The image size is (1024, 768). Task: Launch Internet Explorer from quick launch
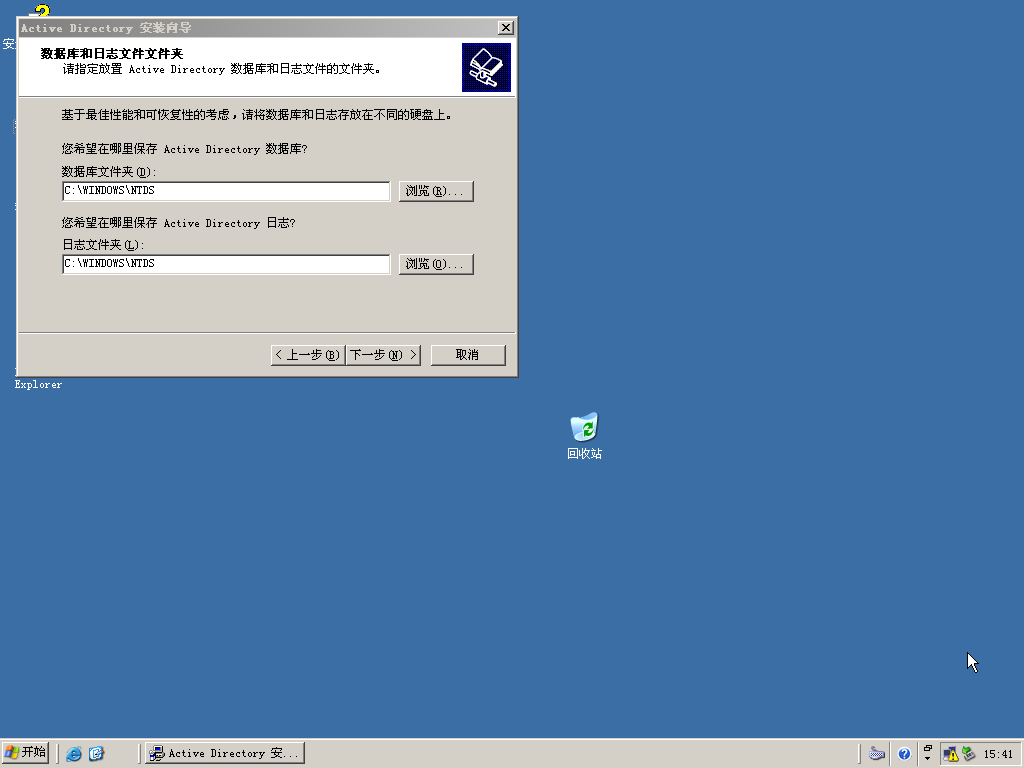tap(74, 754)
